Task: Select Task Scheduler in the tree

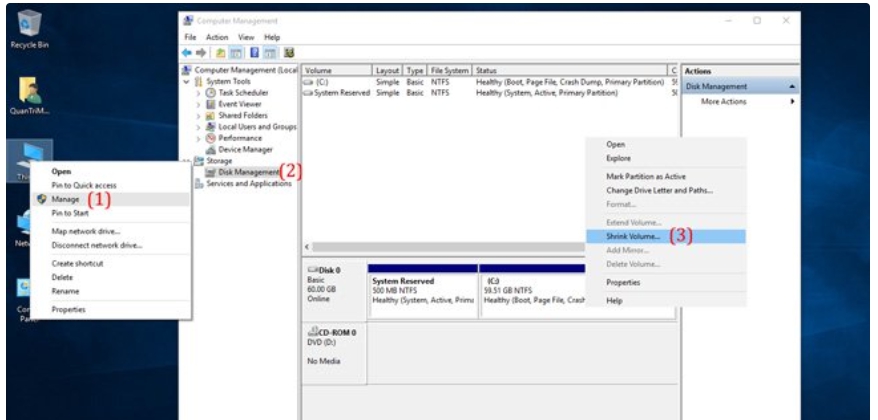Action: (236, 92)
